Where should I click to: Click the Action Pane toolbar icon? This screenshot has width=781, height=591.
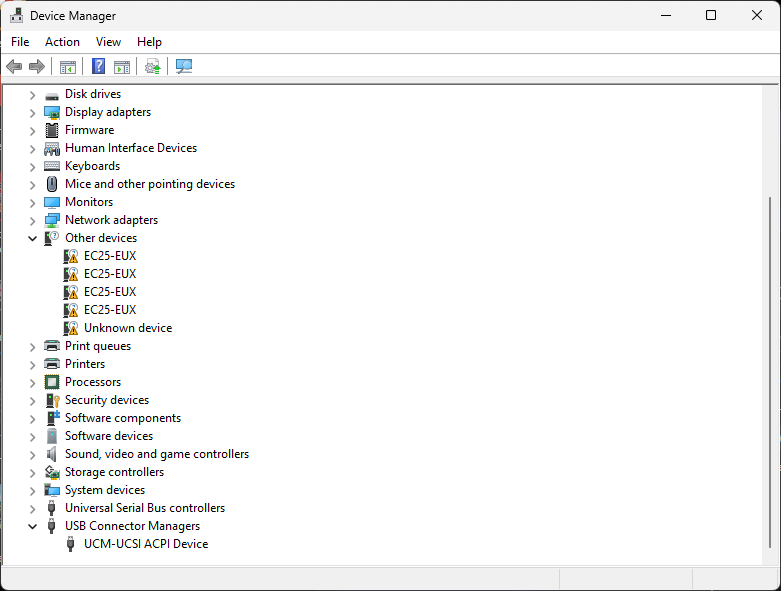pyautogui.click(x=122, y=66)
